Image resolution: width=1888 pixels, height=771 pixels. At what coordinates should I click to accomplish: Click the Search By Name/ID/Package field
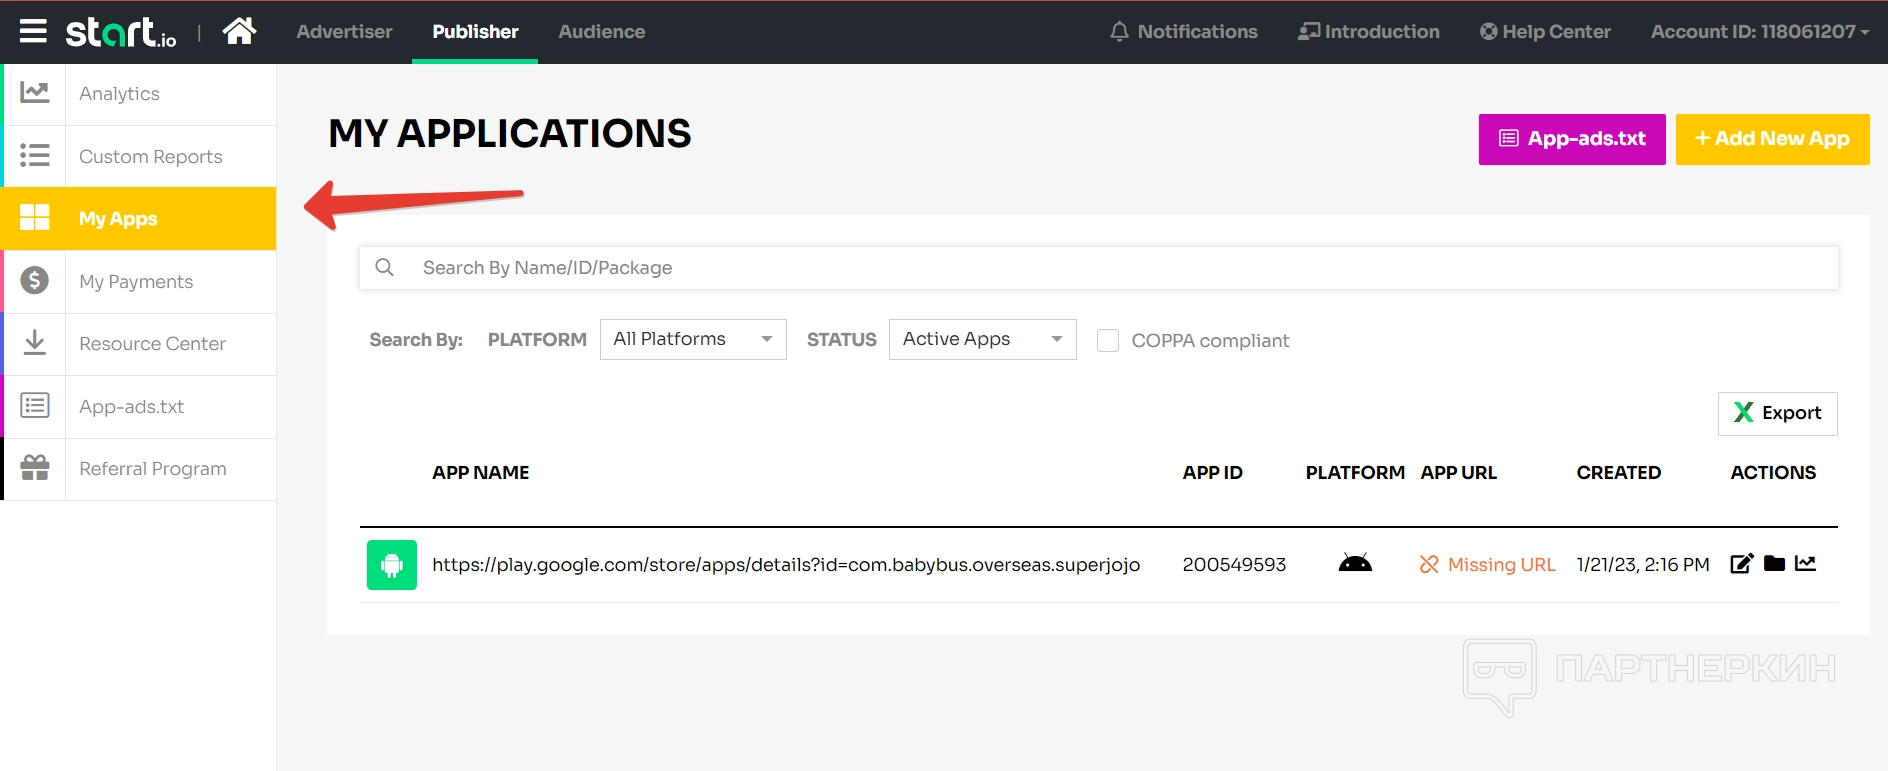pyautogui.click(x=1098, y=268)
